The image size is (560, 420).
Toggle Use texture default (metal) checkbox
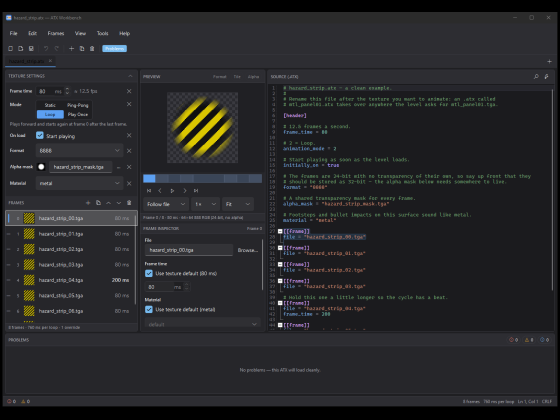coord(149,310)
